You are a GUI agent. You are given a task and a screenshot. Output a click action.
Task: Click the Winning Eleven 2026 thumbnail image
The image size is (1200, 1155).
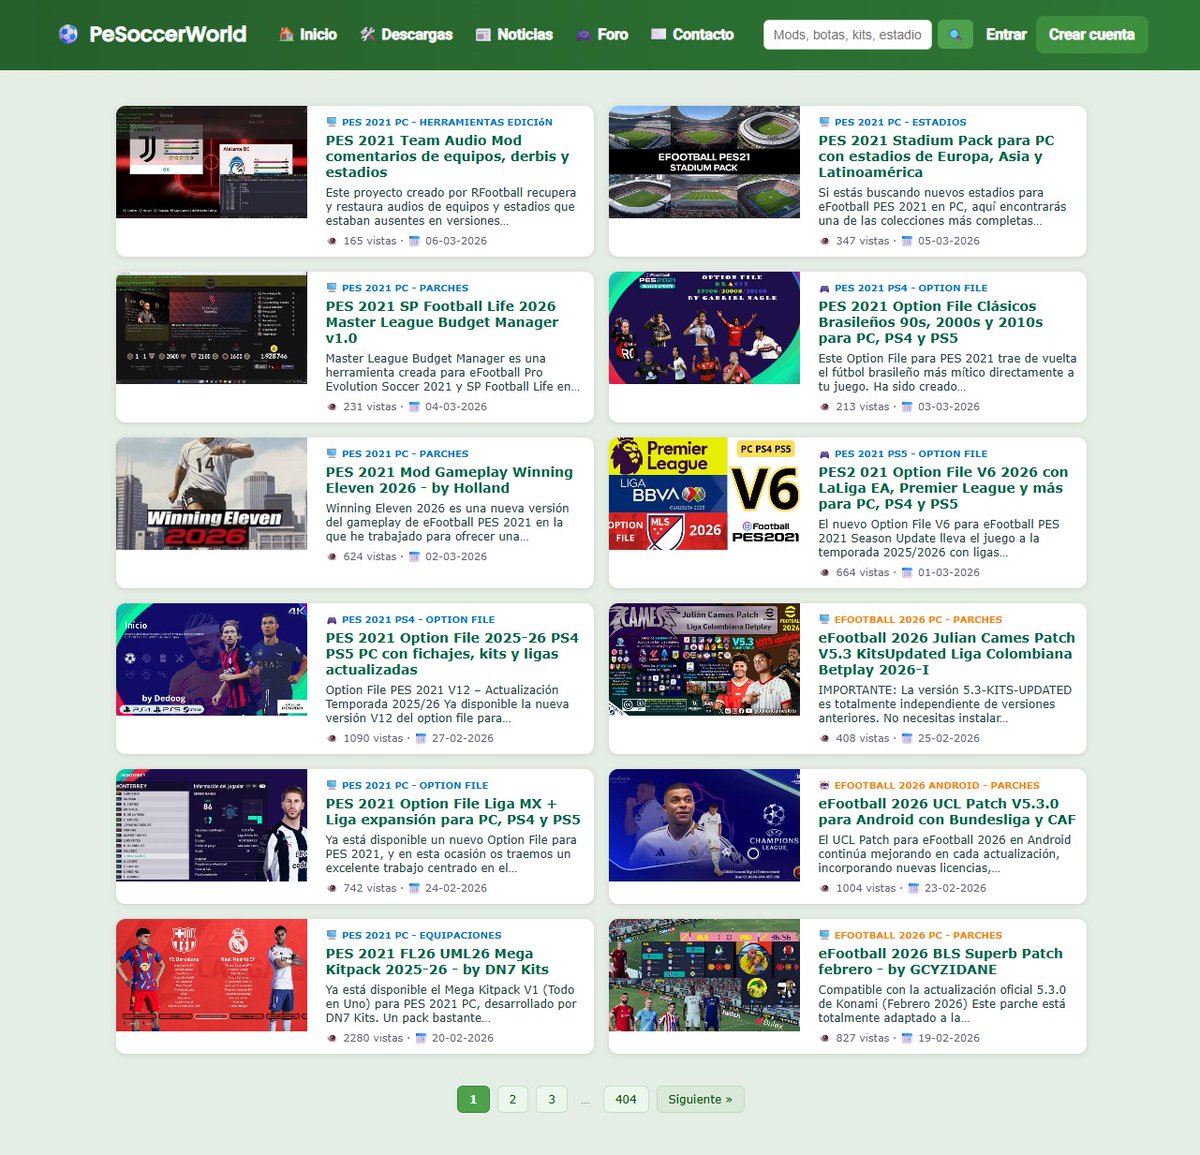click(x=212, y=494)
